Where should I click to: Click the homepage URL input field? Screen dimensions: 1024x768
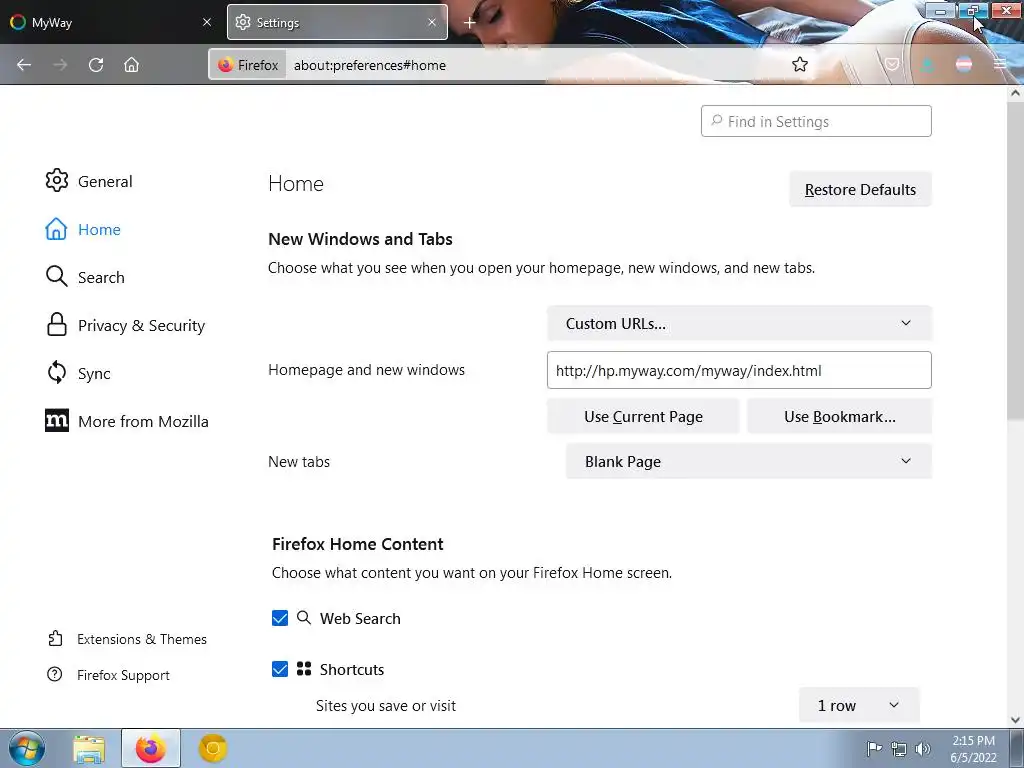[739, 370]
